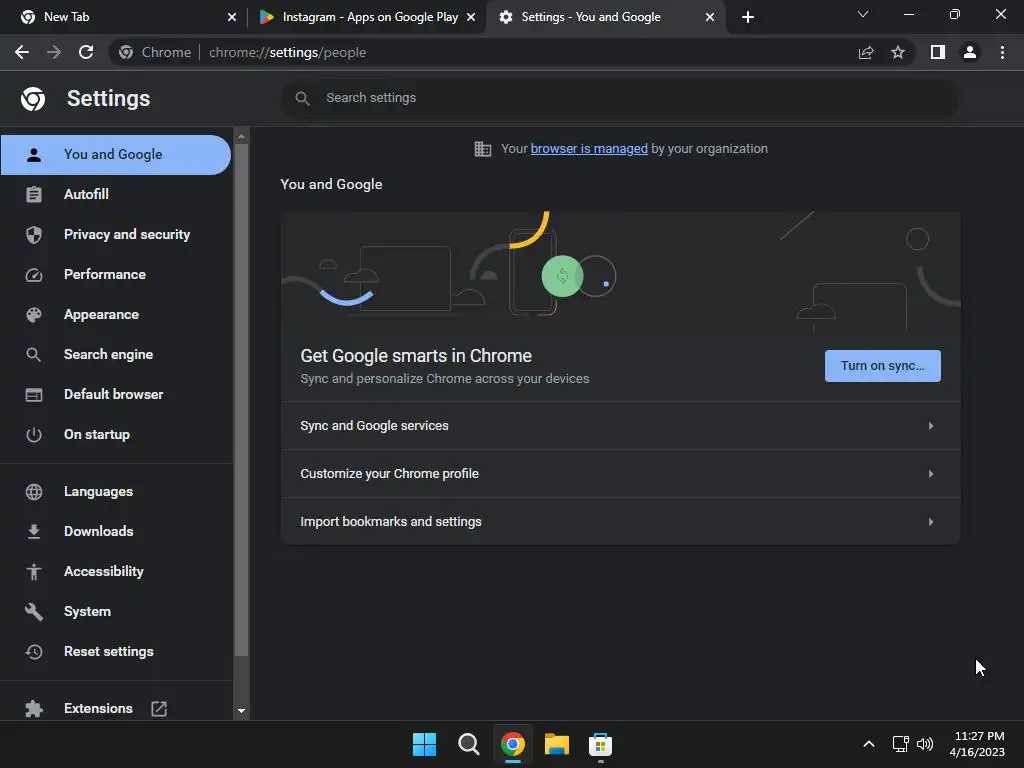This screenshot has width=1024, height=768.
Task: Click the Turn on sync button
Action: pyautogui.click(x=882, y=366)
